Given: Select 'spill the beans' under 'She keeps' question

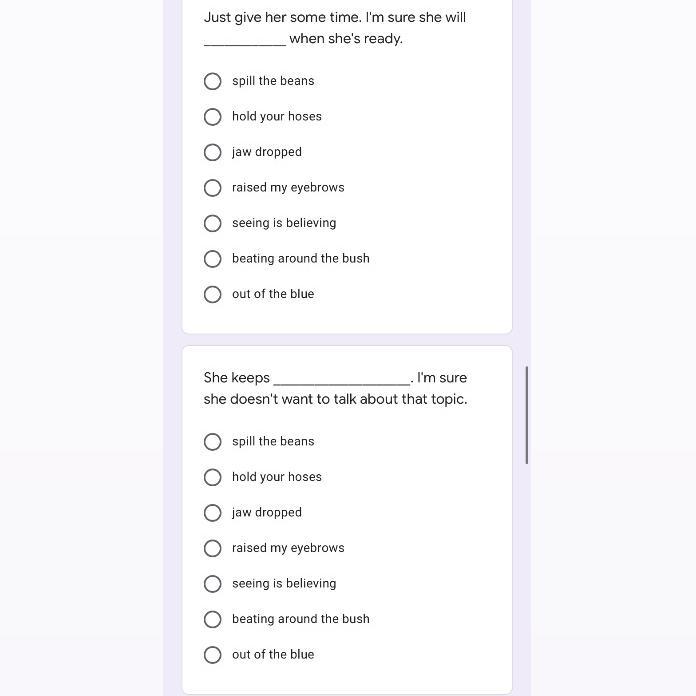Looking at the screenshot, I should (213, 442).
